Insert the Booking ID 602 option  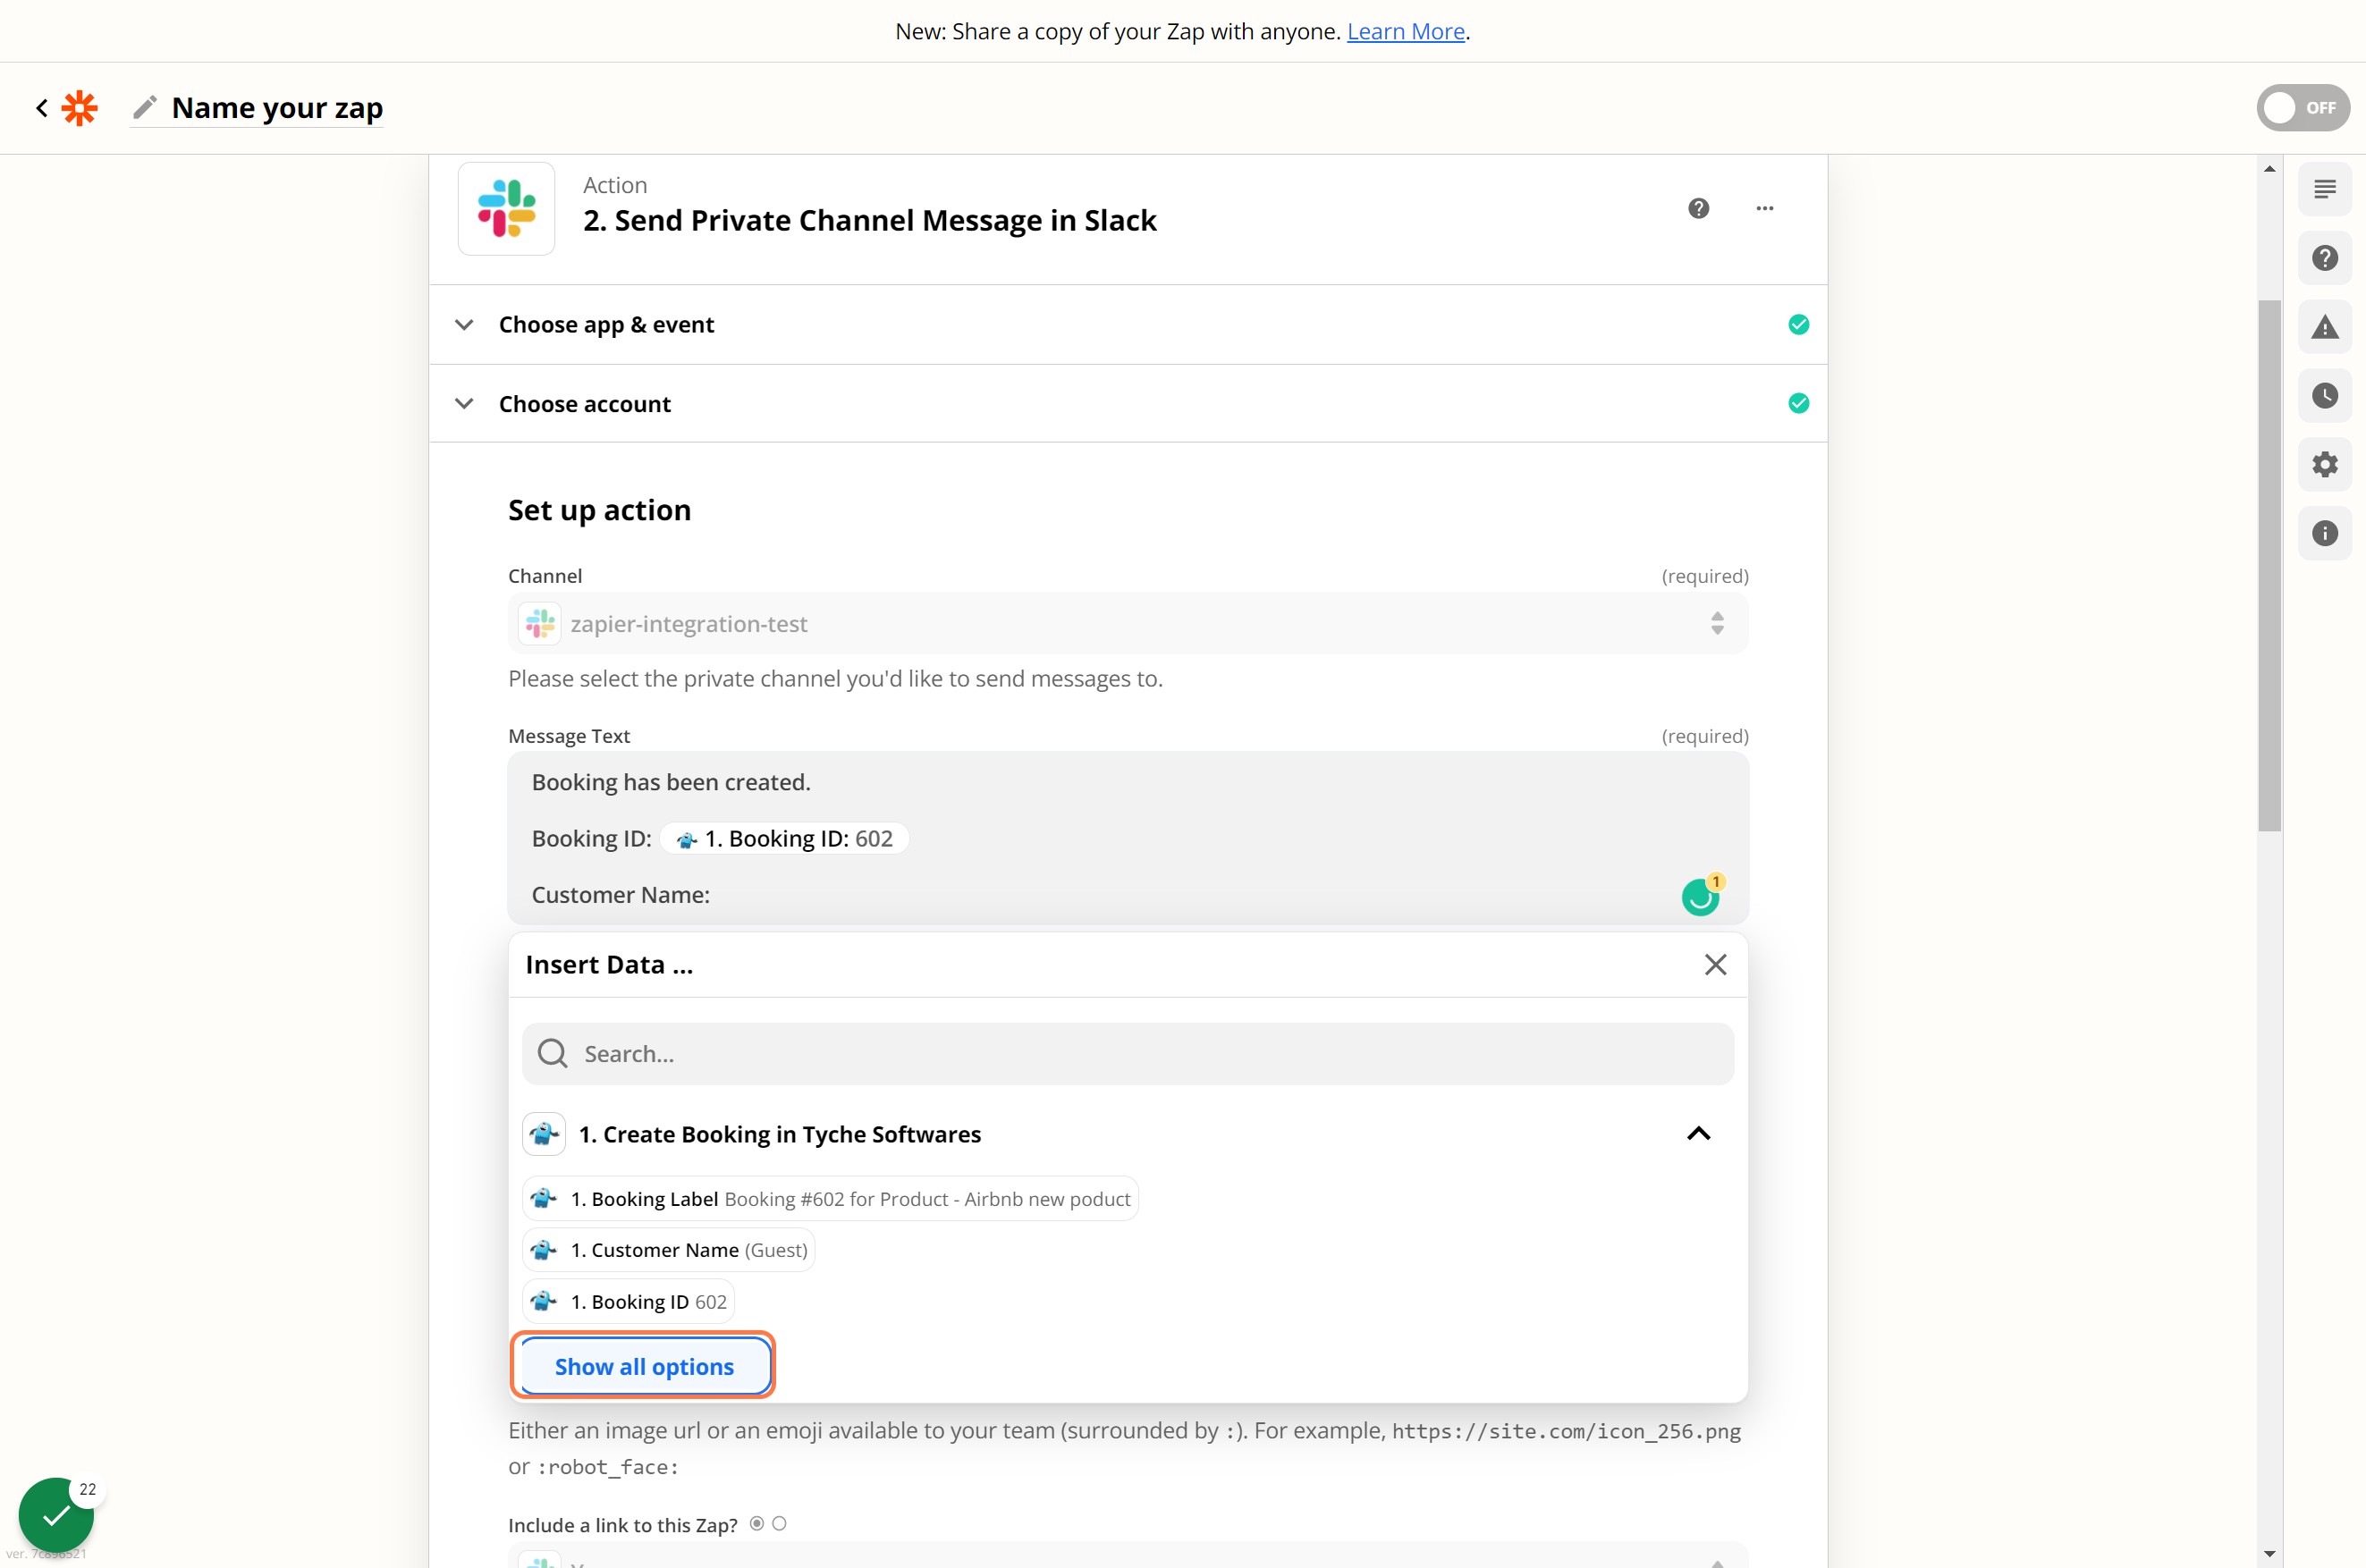[628, 1301]
